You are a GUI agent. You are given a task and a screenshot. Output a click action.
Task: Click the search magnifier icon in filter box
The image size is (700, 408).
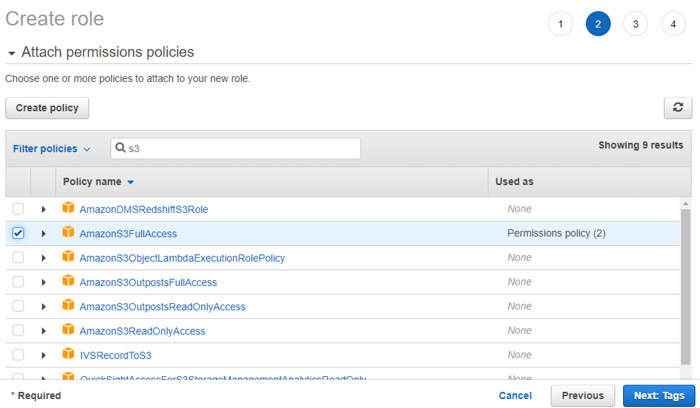coord(120,148)
